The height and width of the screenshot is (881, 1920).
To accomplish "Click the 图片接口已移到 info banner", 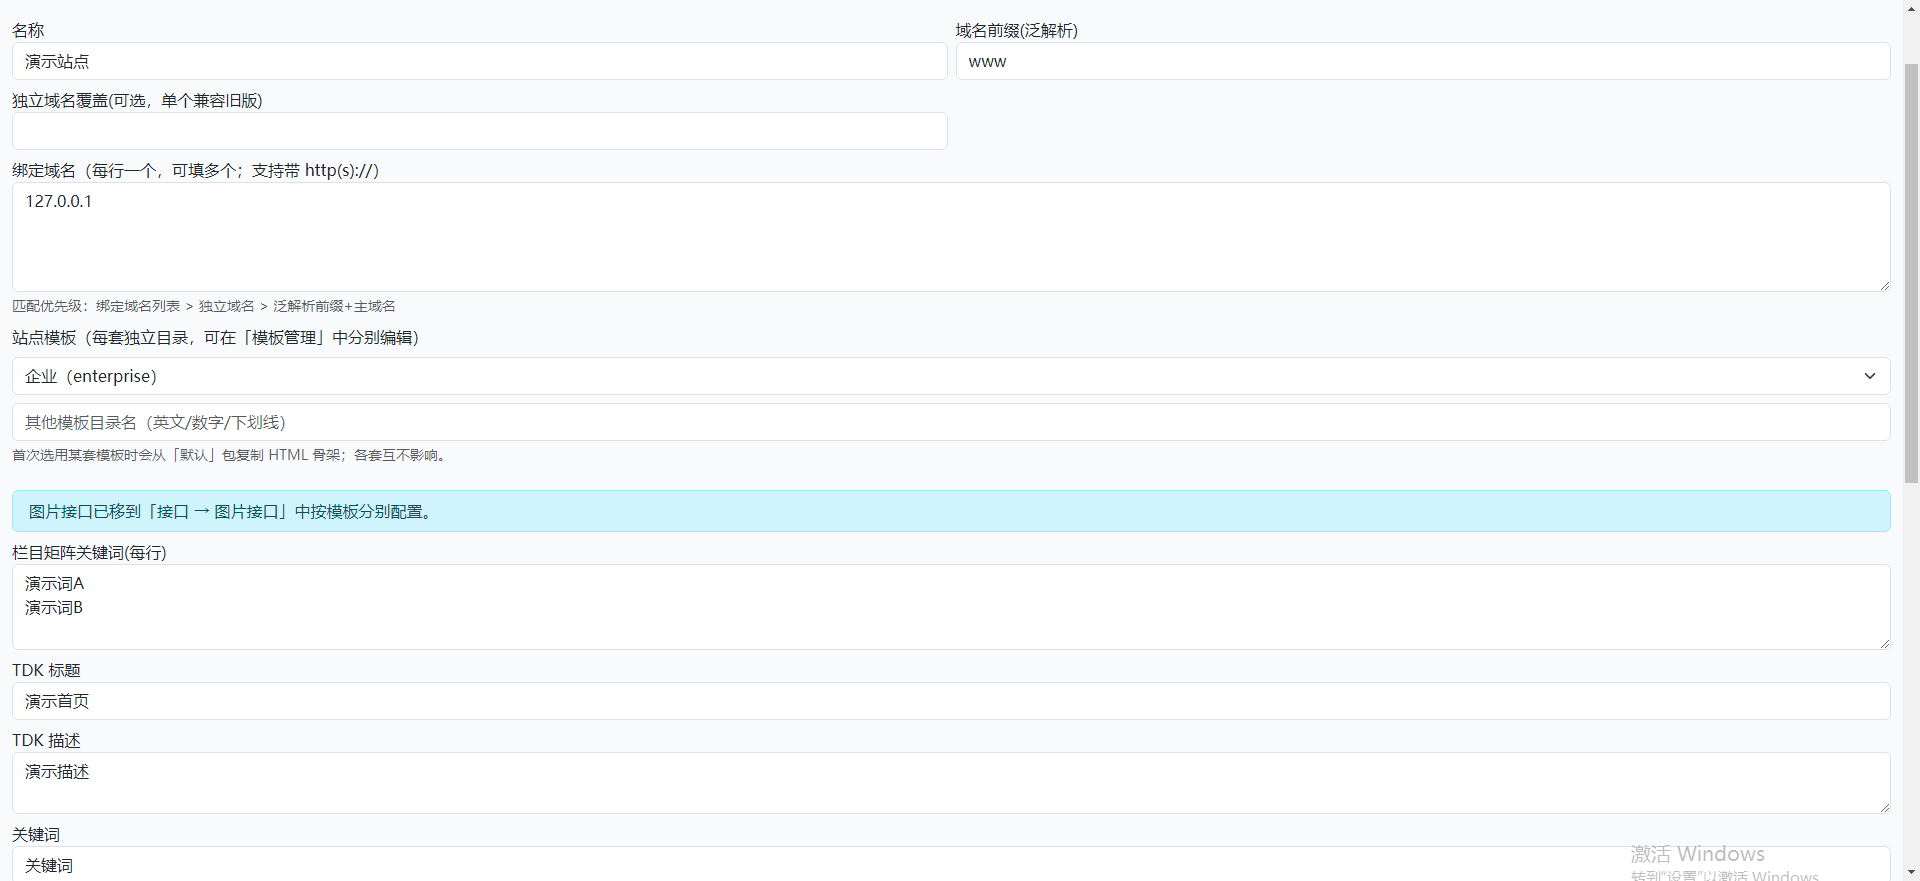I will pos(950,511).
